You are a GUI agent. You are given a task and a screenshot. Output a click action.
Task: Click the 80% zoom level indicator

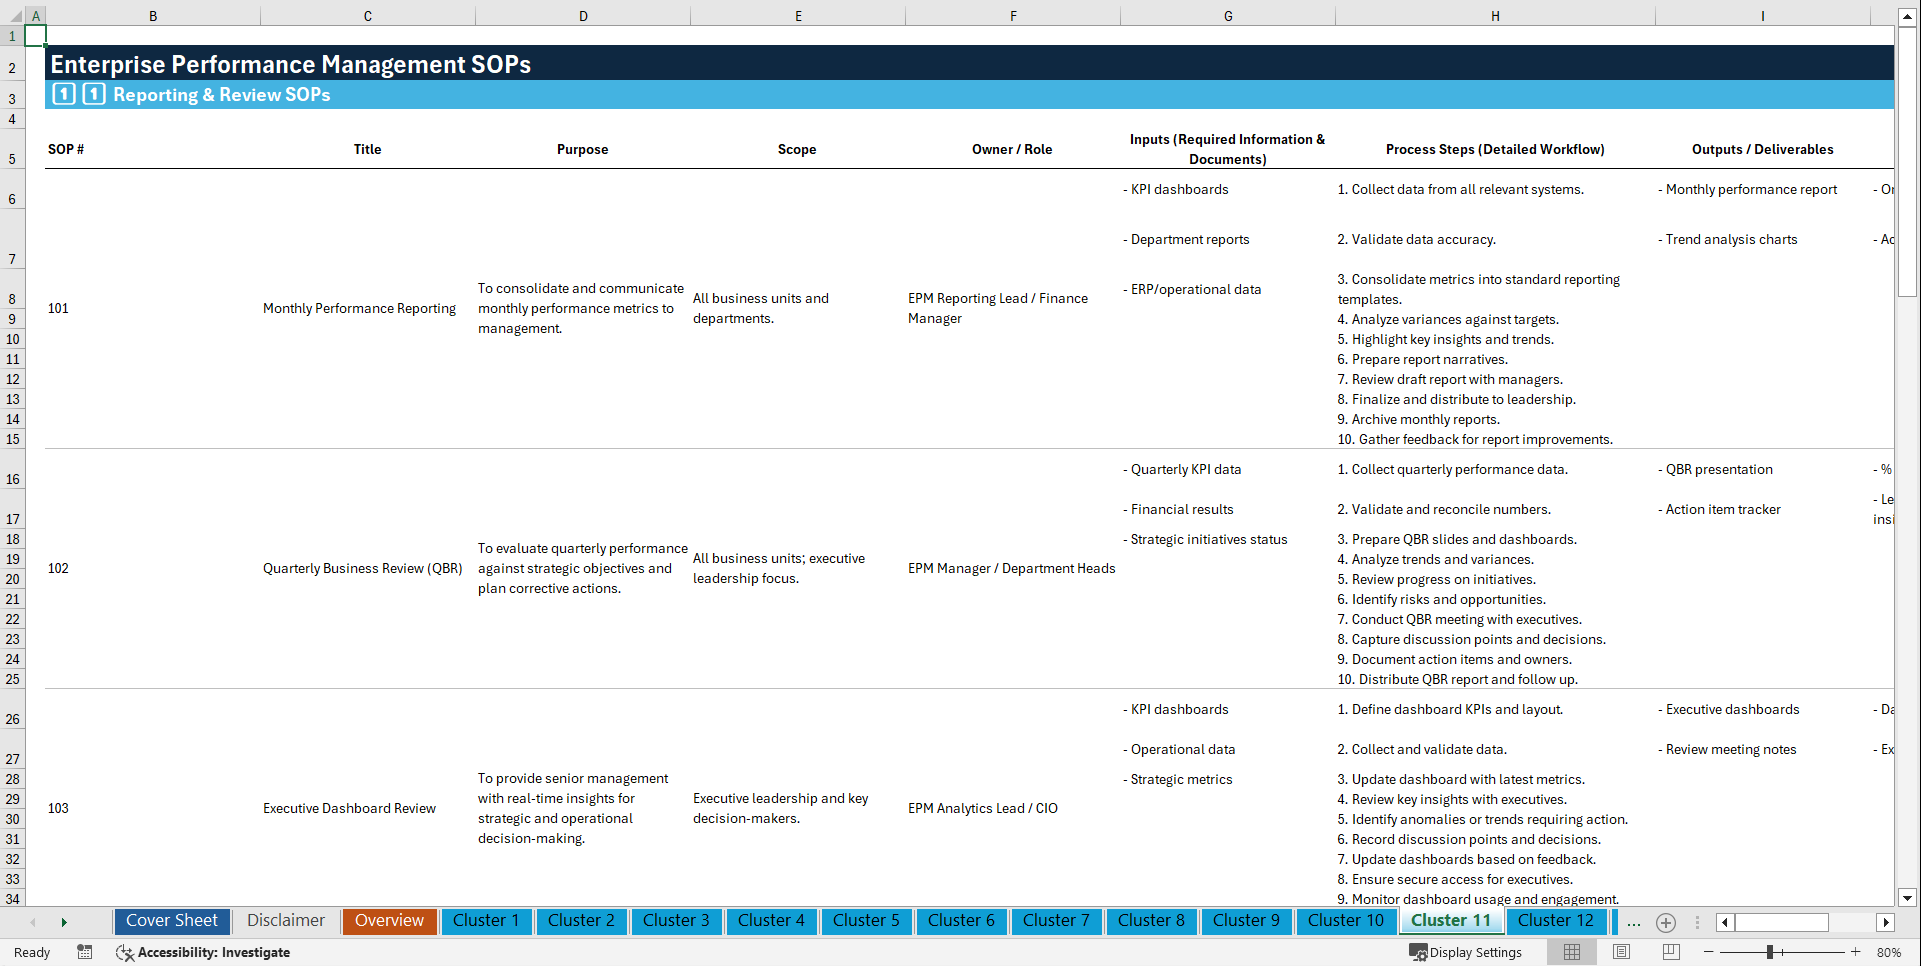click(1888, 952)
